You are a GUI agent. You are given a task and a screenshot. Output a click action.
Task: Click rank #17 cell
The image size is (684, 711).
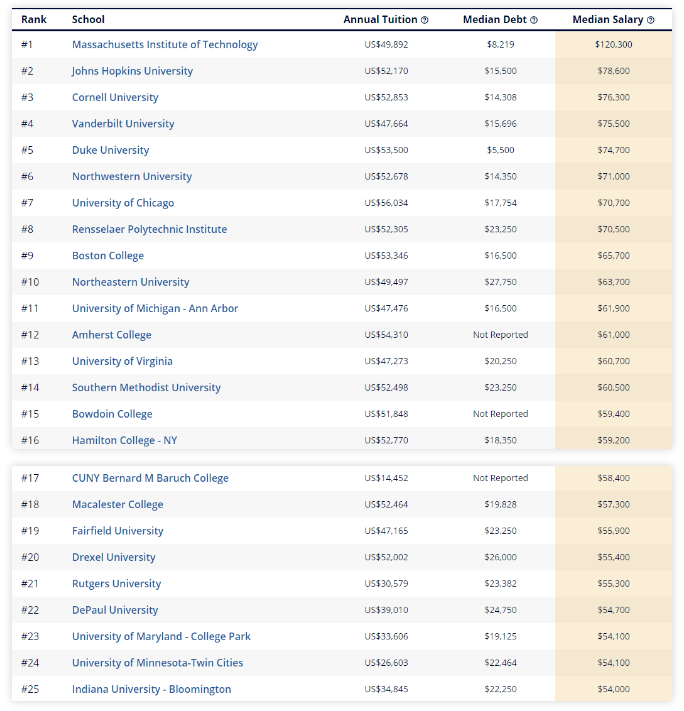click(x=30, y=478)
